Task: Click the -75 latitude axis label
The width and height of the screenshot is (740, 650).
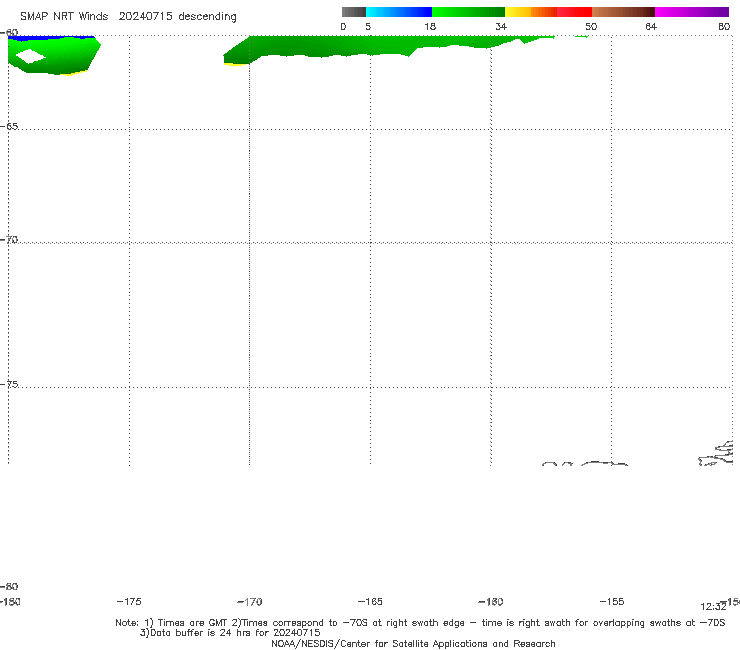Action: pos(9,384)
